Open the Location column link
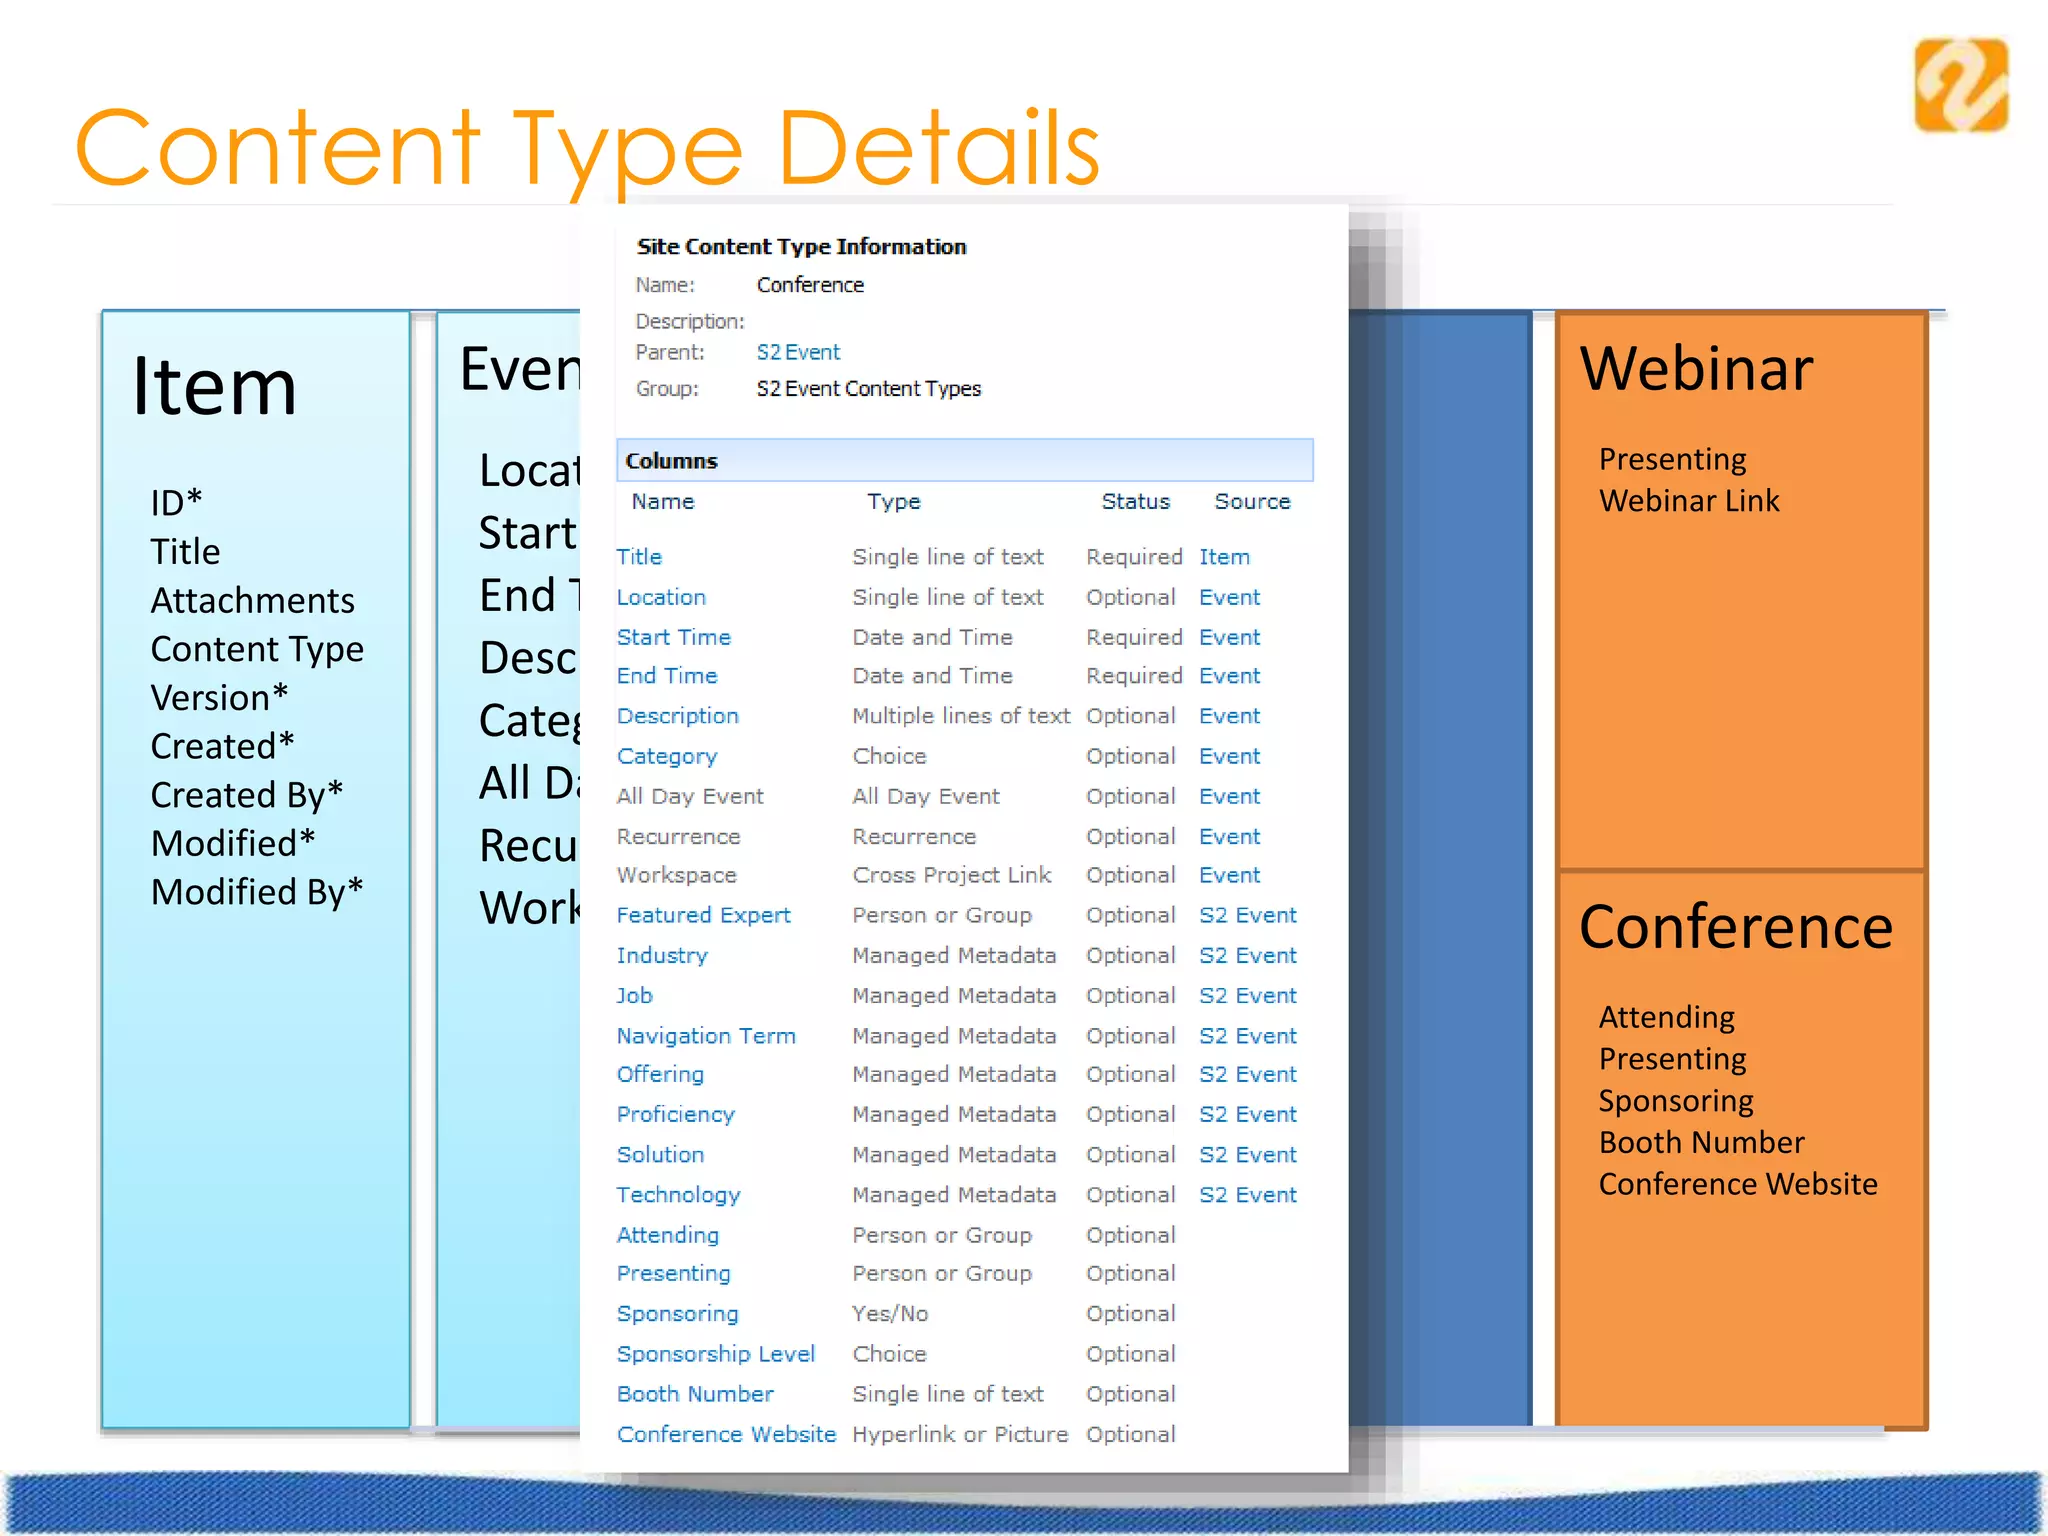This screenshot has height=1536, width=2048. (x=661, y=597)
